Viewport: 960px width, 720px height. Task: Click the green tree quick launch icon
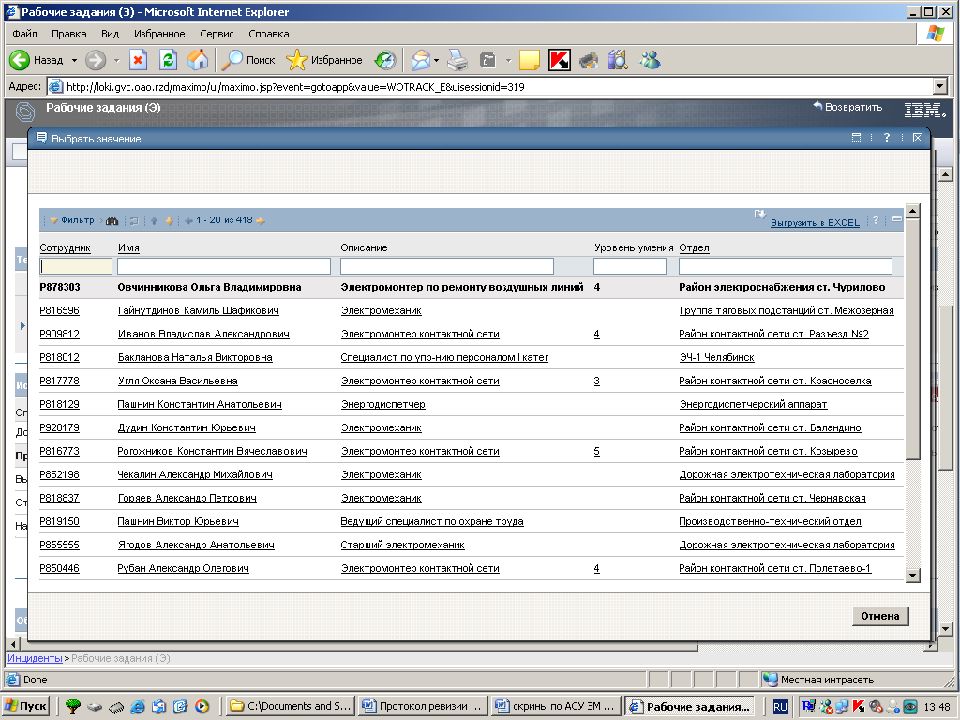(73, 706)
